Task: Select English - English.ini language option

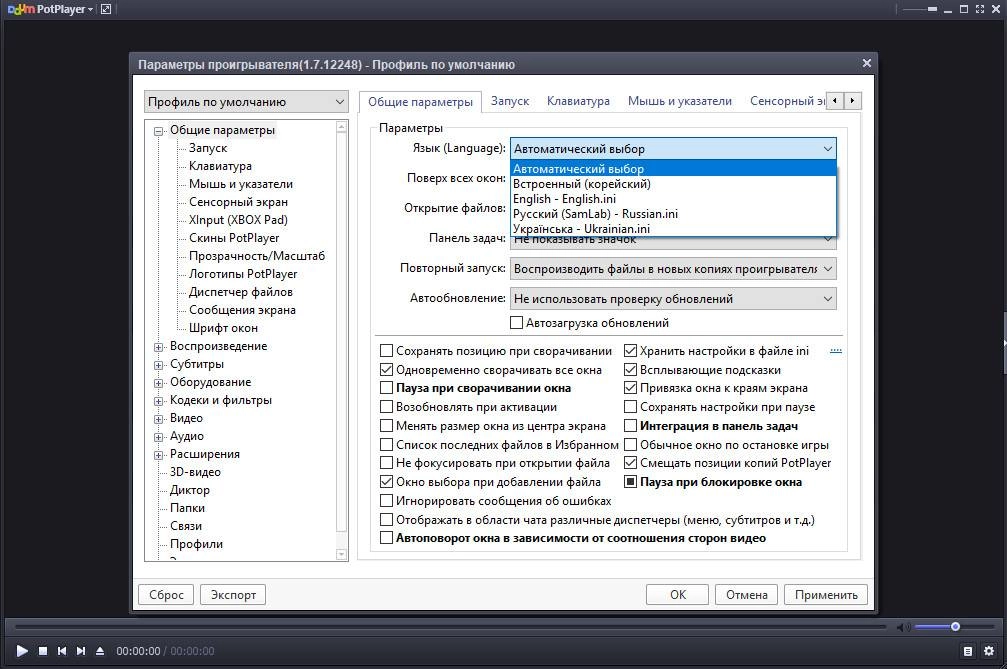Action: pos(674,199)
